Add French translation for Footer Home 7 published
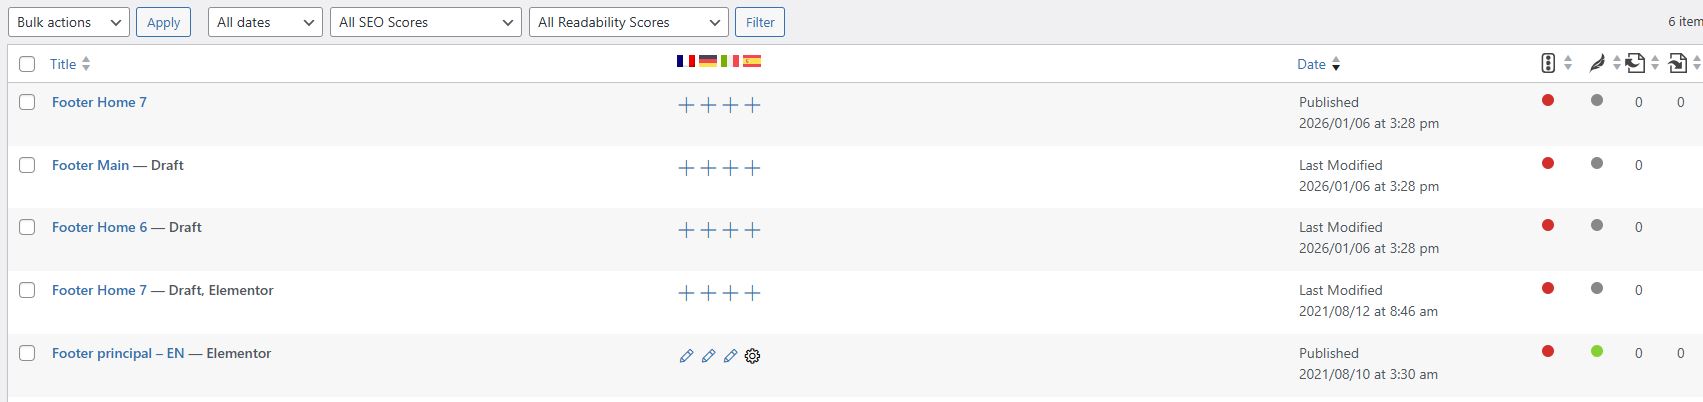The width and height of the screenshot is (1703, 402). click(686, 105)
